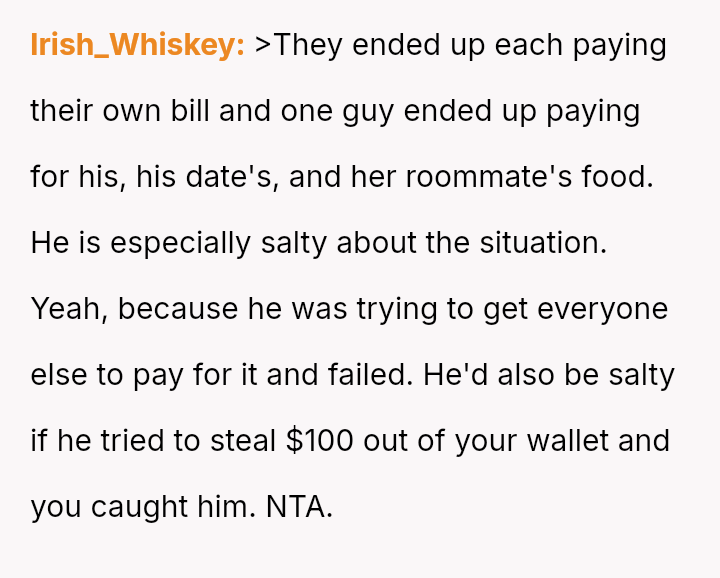
Task: Click the "NTA." verdict at the end
Action: [x=299, y=506]
